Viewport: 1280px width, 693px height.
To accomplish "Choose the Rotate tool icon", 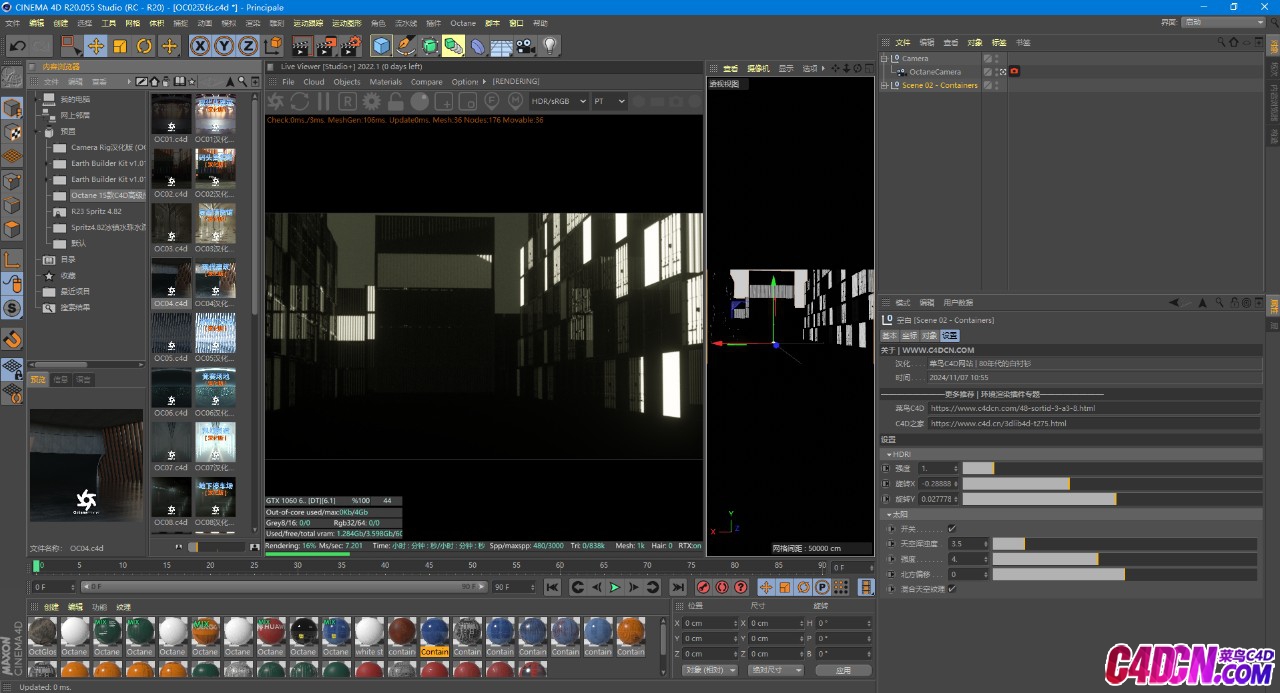I will [144, 46].
